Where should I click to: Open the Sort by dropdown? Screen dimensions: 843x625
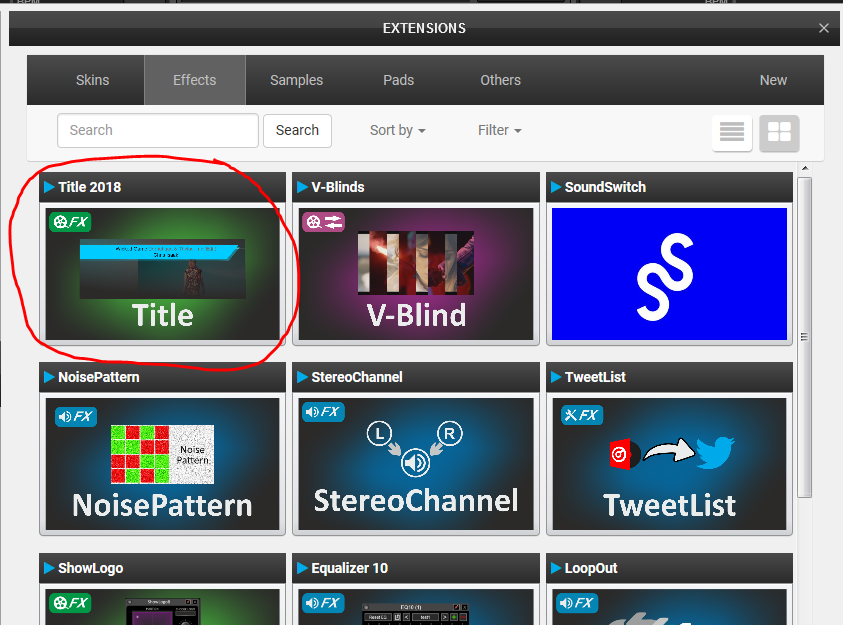(397, 131)
